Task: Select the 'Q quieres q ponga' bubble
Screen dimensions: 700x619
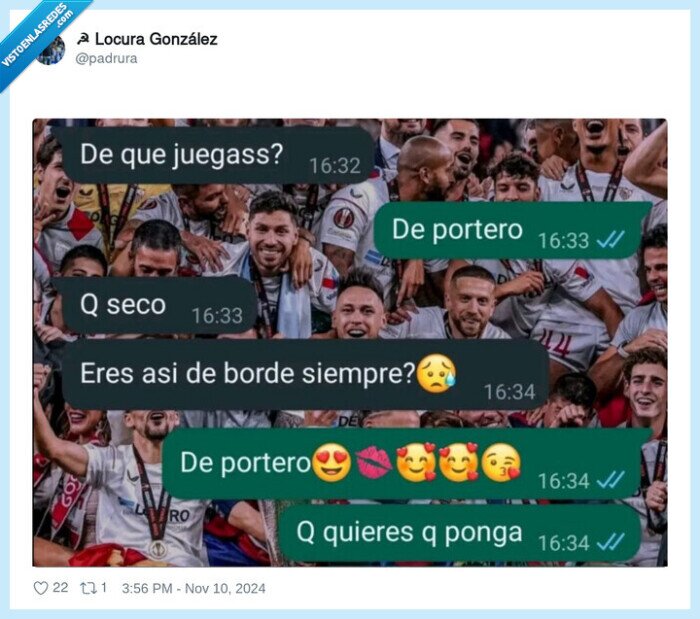Action: (x=461, y=533)
